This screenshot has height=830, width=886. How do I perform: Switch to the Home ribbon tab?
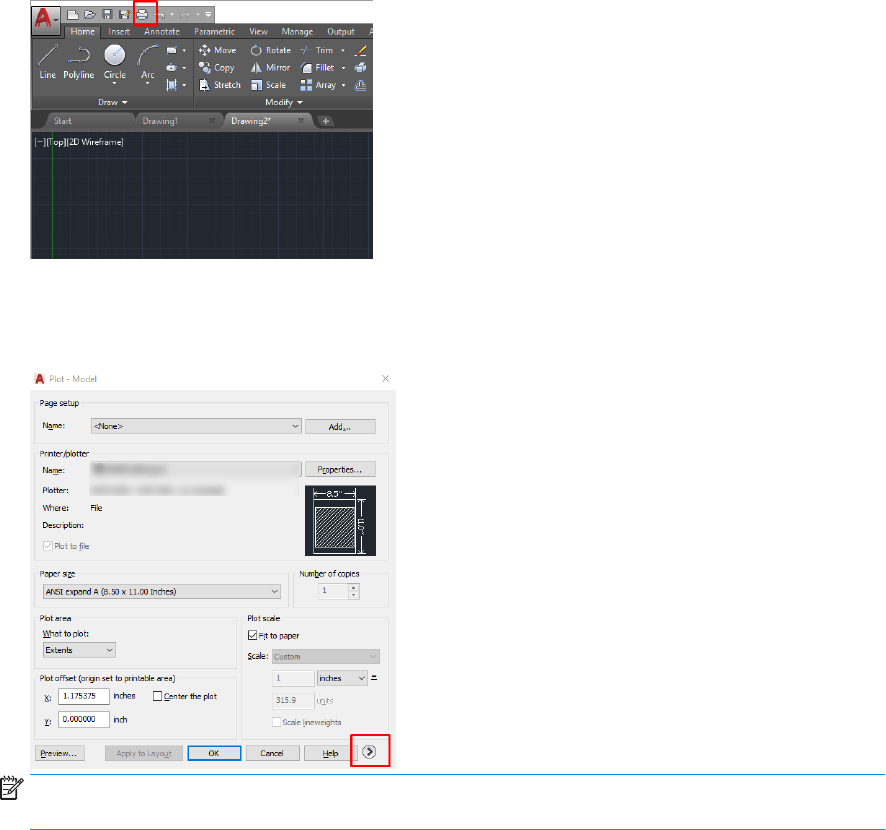82,32
